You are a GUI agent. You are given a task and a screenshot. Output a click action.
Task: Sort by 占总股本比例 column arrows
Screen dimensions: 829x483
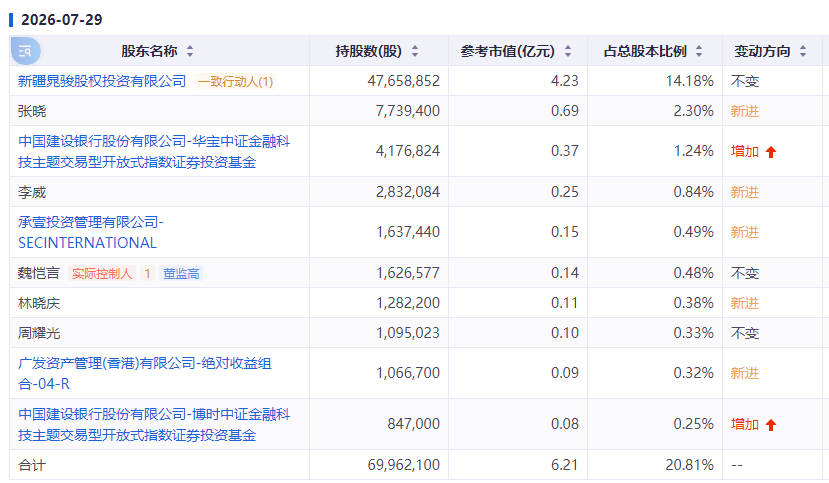coord(699,51)
